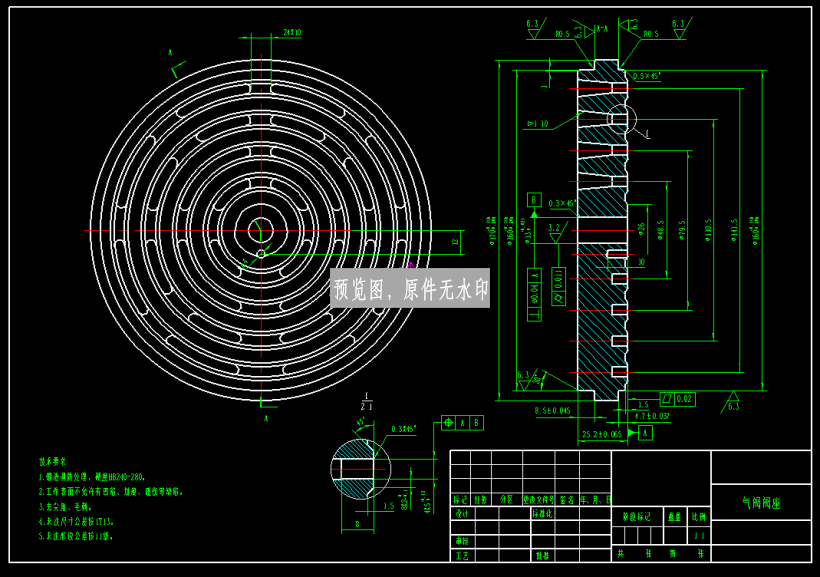Select the position tolerance frame with A and B
The image size is (820, 577).
(x=462, y=423)
